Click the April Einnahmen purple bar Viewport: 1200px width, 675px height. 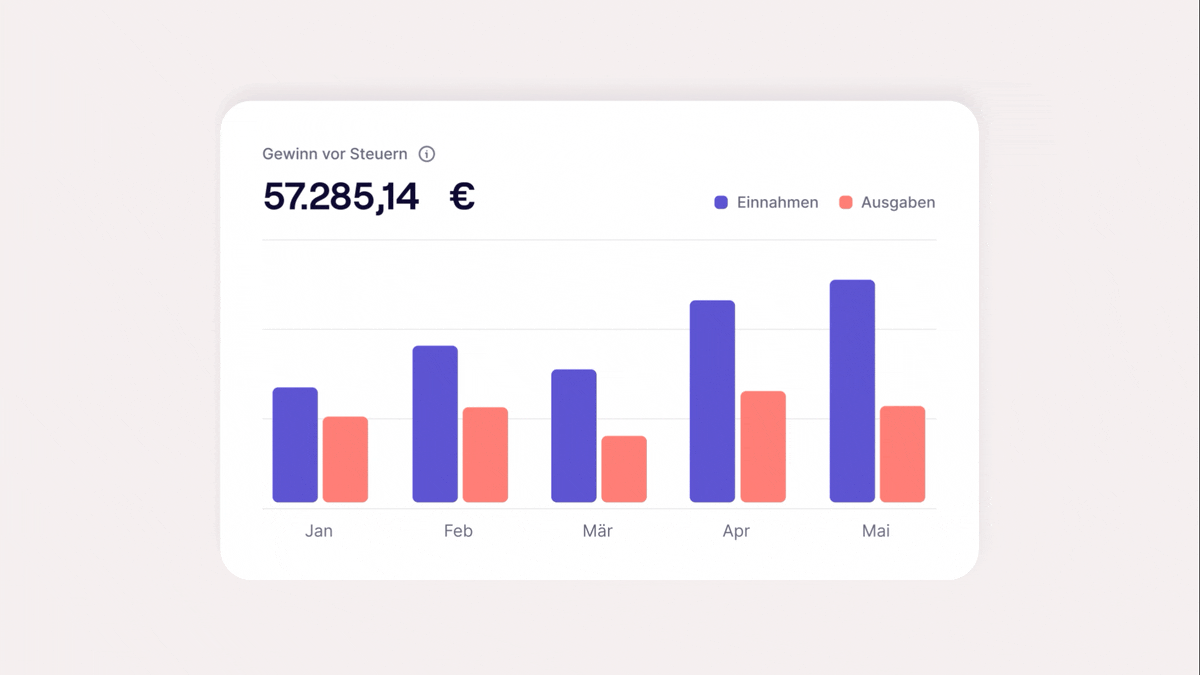click(712, 401)
